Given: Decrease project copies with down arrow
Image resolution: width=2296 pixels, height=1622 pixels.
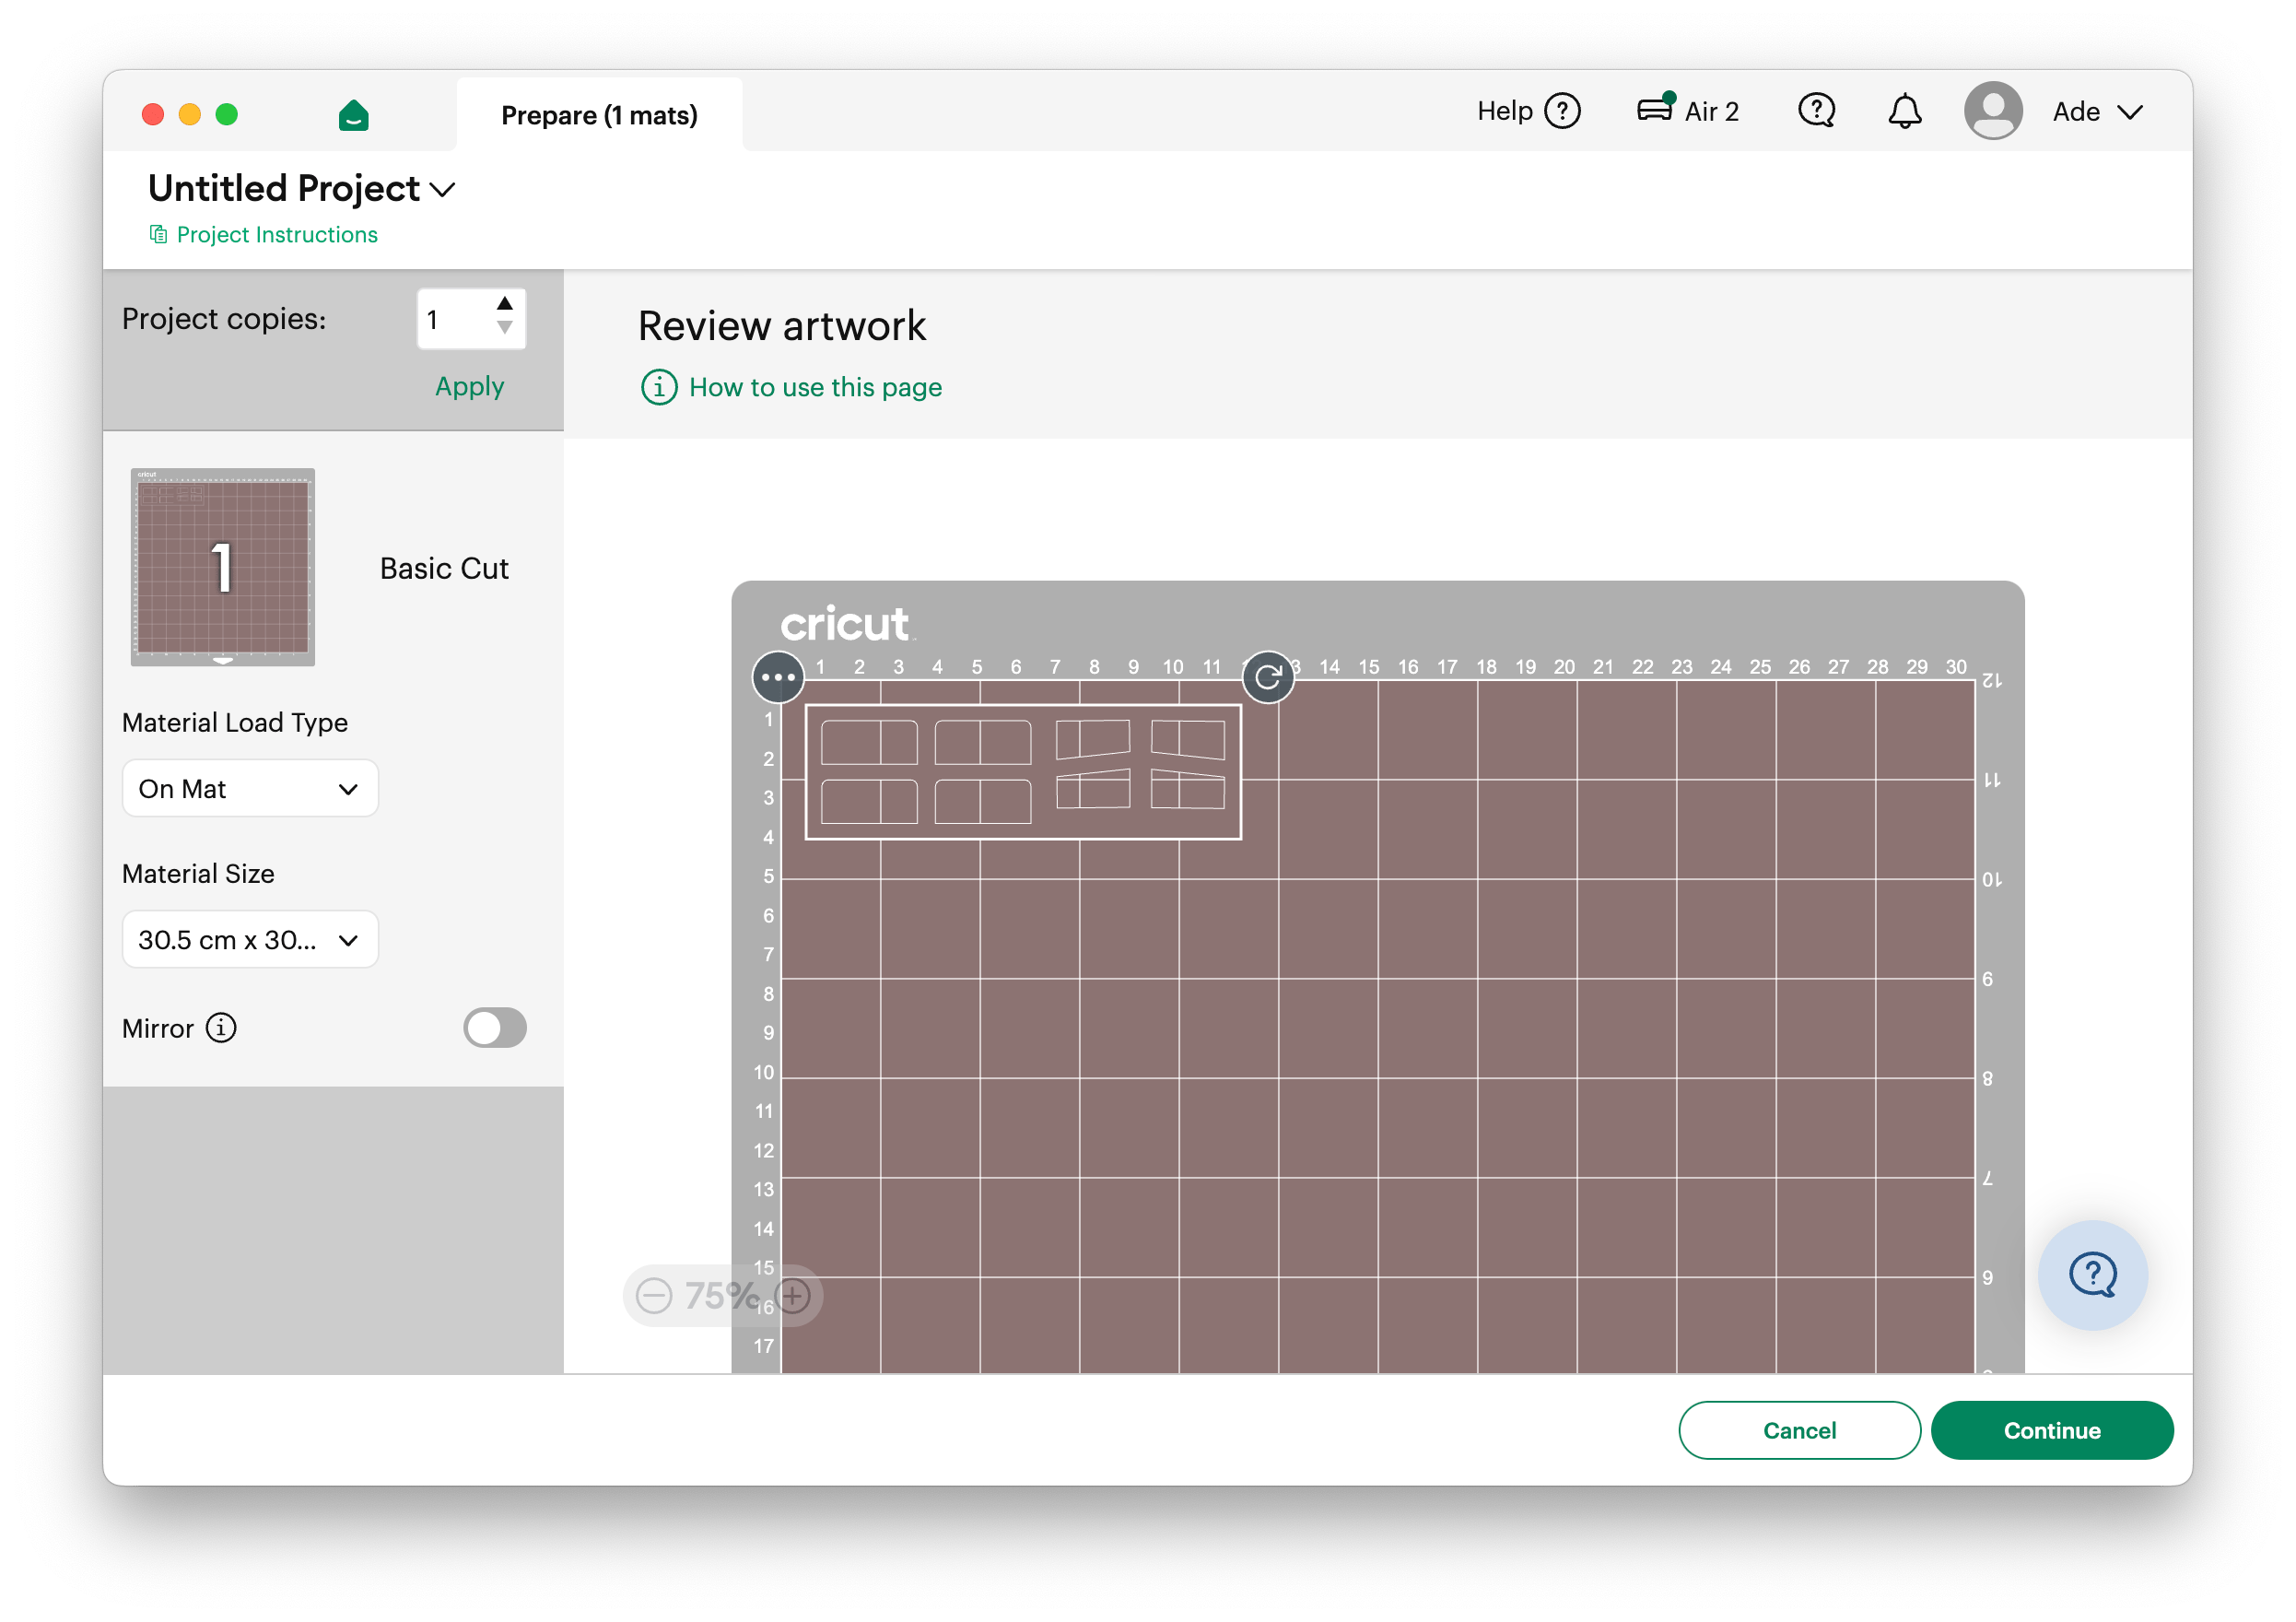Looking at the screenshot, I should click(x=505, y=328).
